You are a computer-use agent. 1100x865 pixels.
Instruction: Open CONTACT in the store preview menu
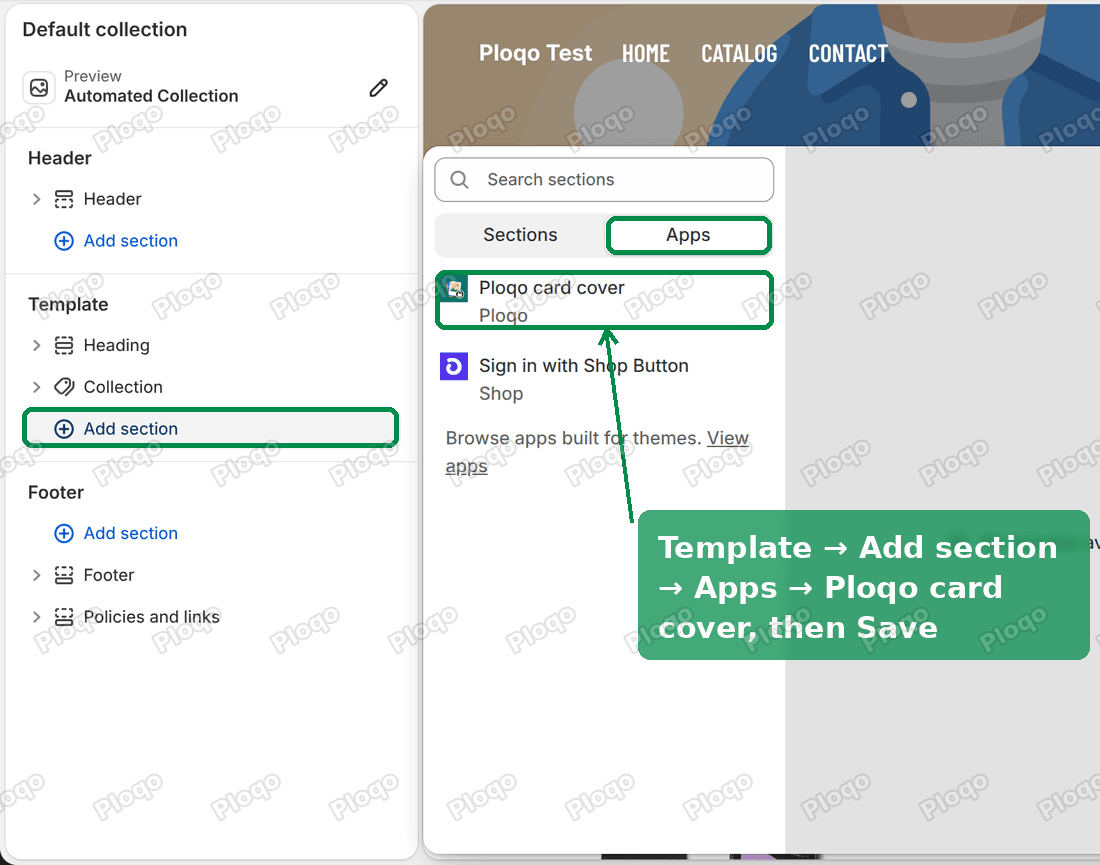pos(848,53)
